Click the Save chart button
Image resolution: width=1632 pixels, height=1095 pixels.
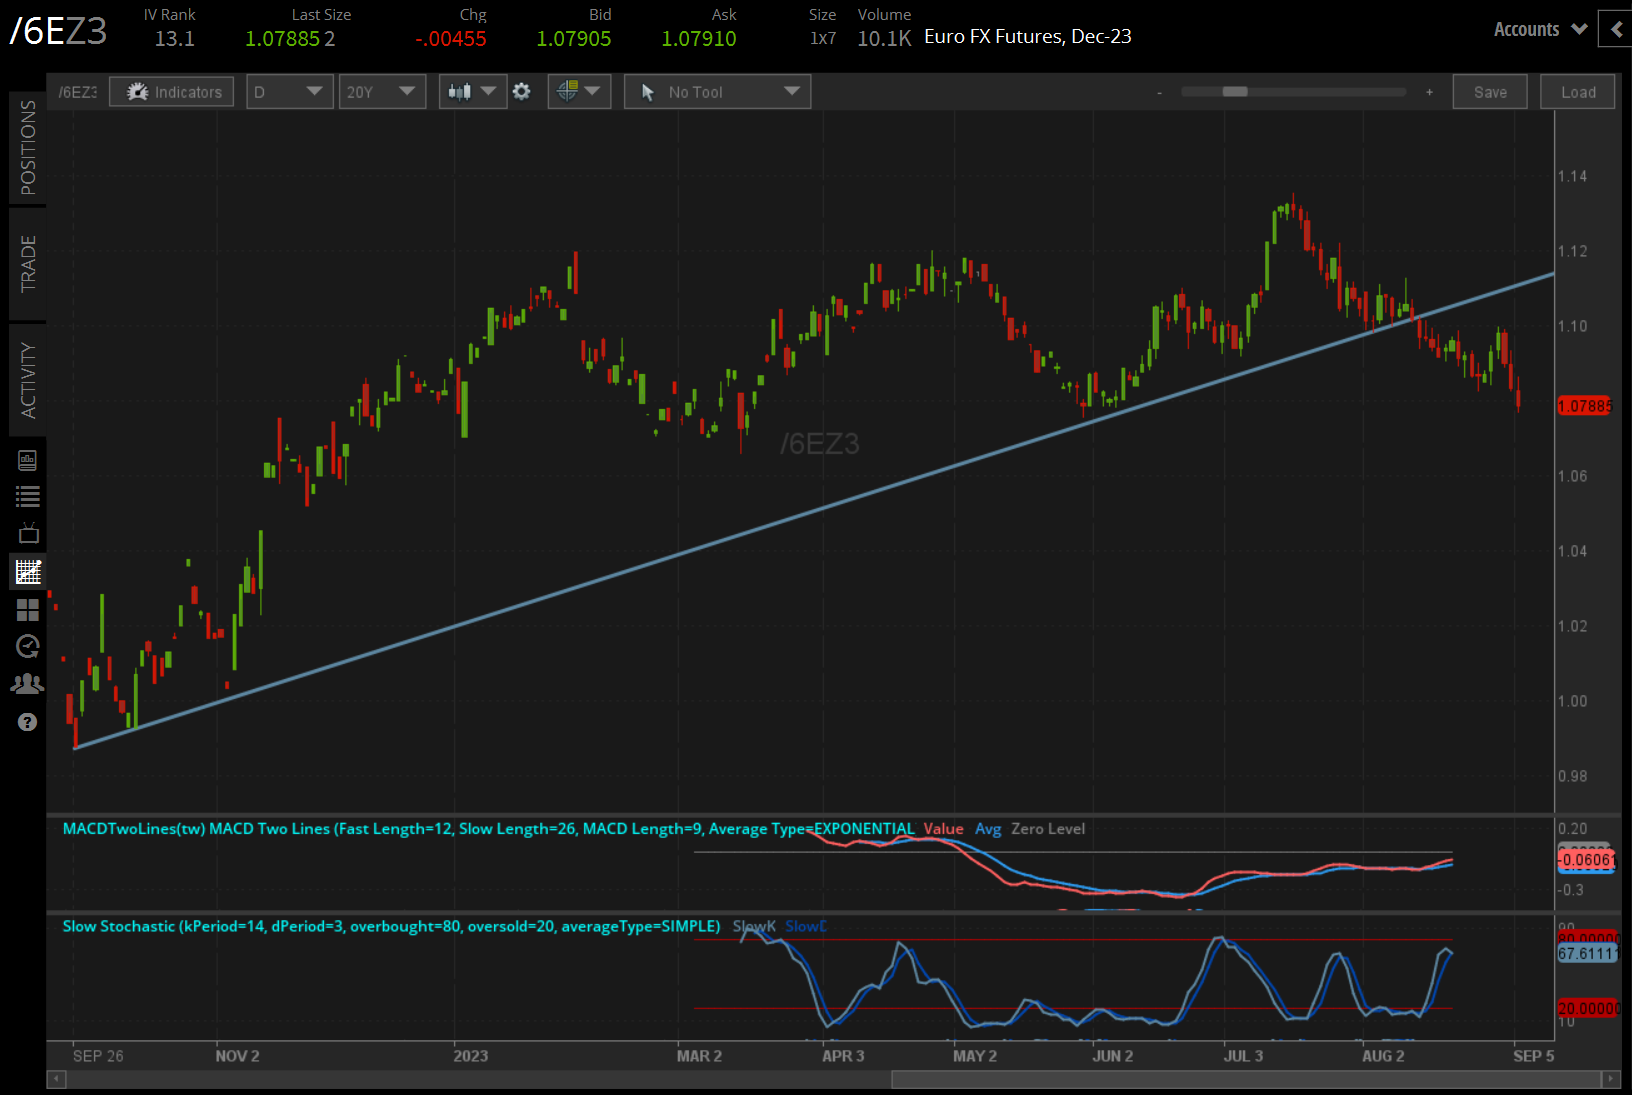1489,92
